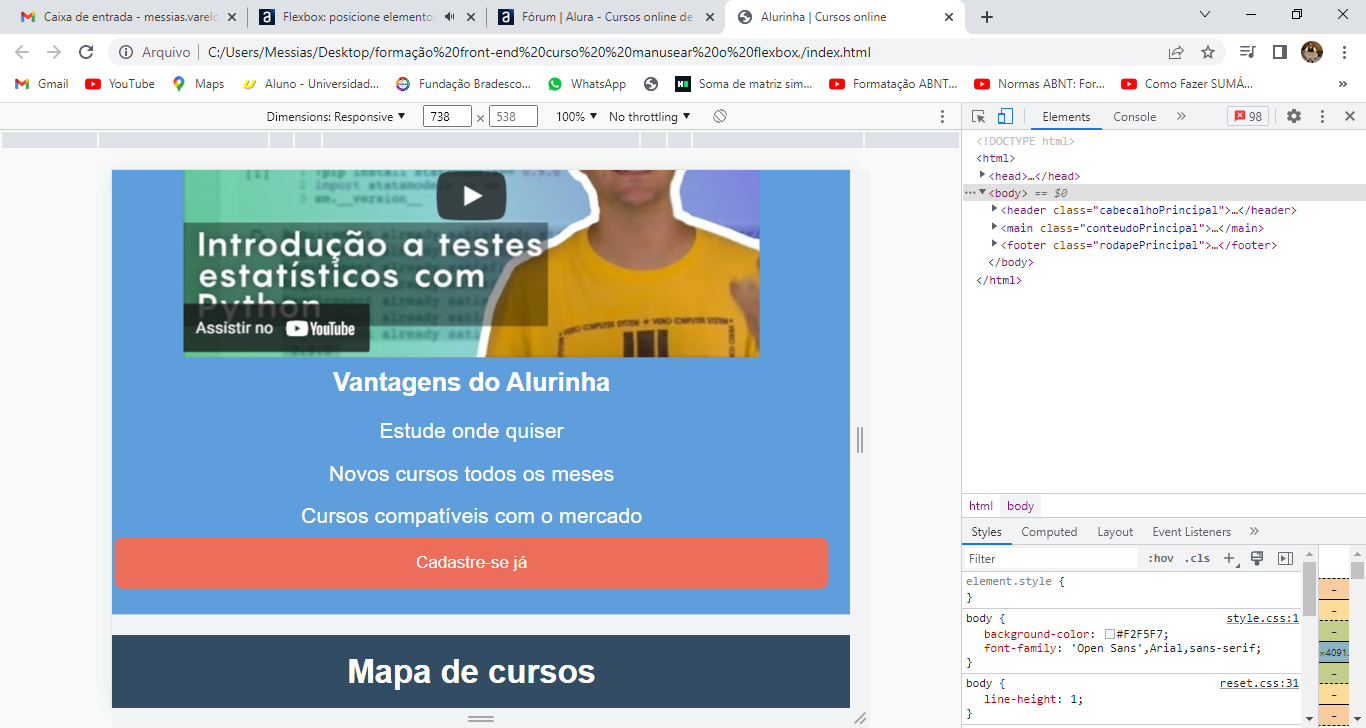Mute the Flexbox tab audio icon
1366x728 pixels.
(449, 17)
